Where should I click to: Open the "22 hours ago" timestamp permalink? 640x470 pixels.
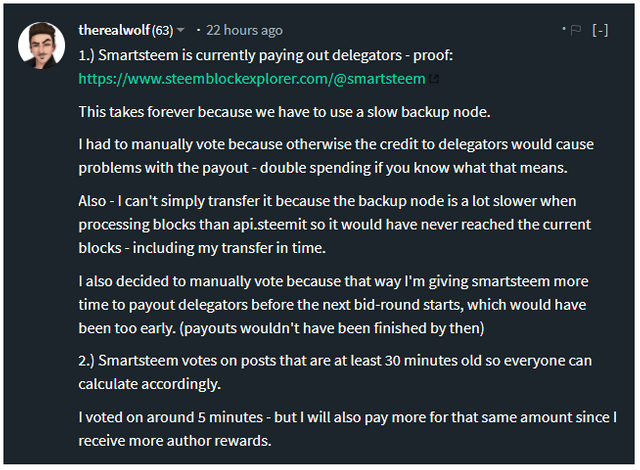(244, 30)
